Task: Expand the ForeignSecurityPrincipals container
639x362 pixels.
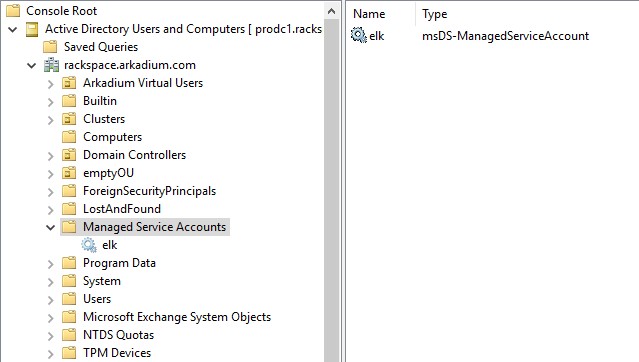Action: (x=51, y=192)
